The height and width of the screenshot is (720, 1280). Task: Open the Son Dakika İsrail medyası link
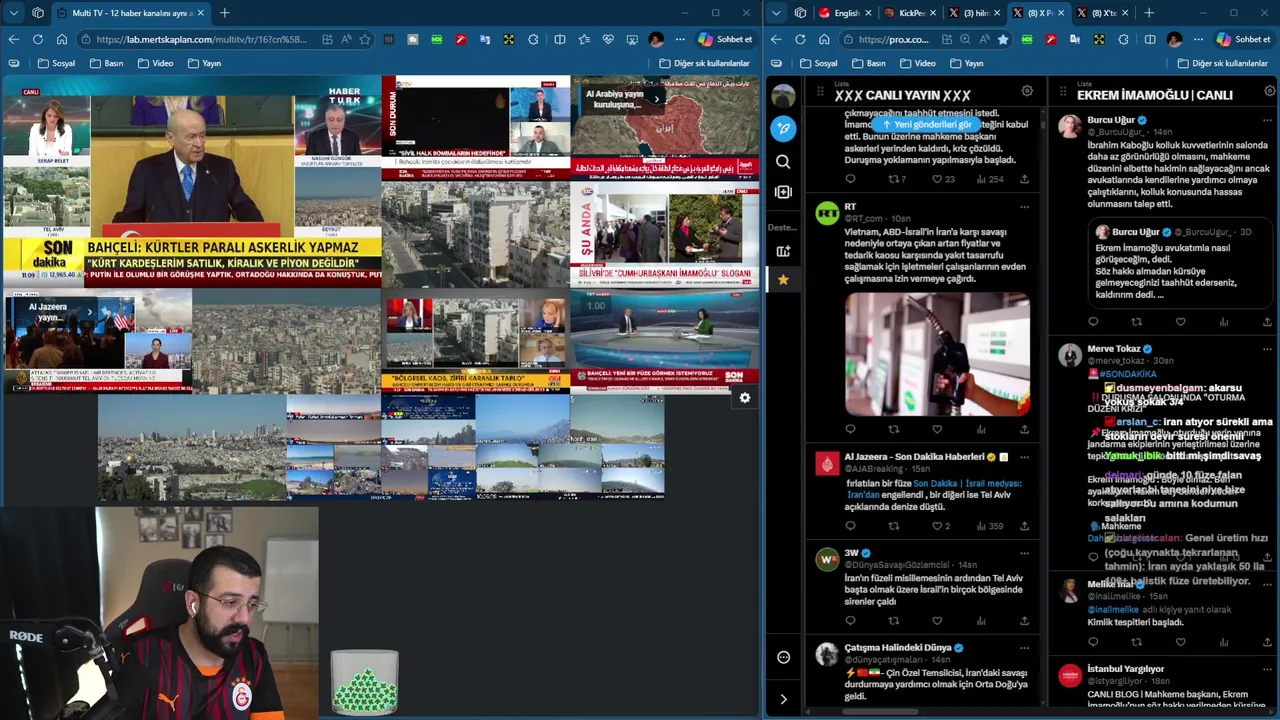pyautogui.click(x=968, y=483)
